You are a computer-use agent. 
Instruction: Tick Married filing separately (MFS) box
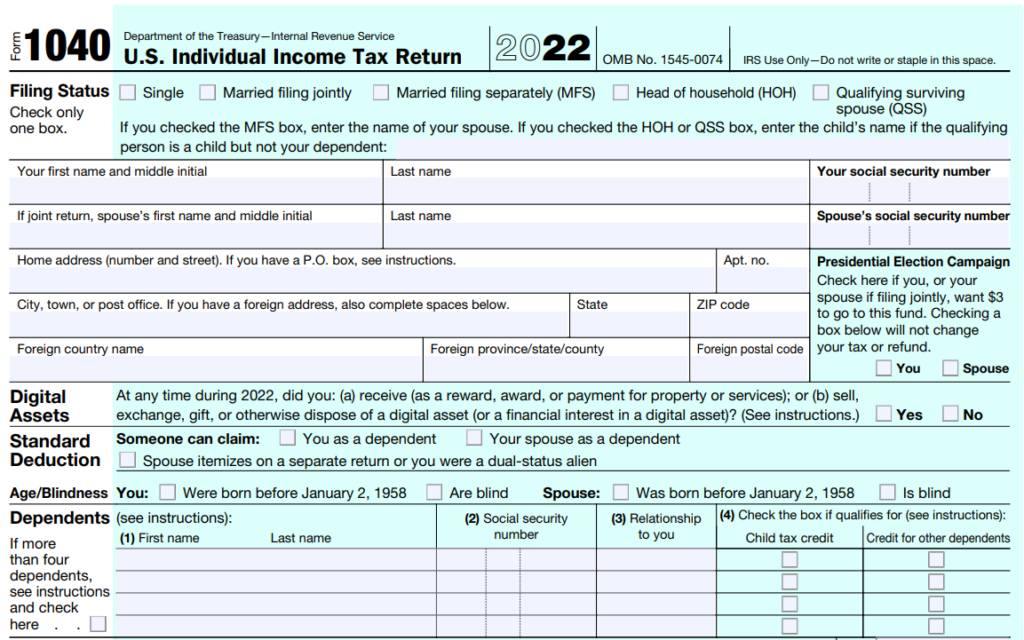[381, 93]
